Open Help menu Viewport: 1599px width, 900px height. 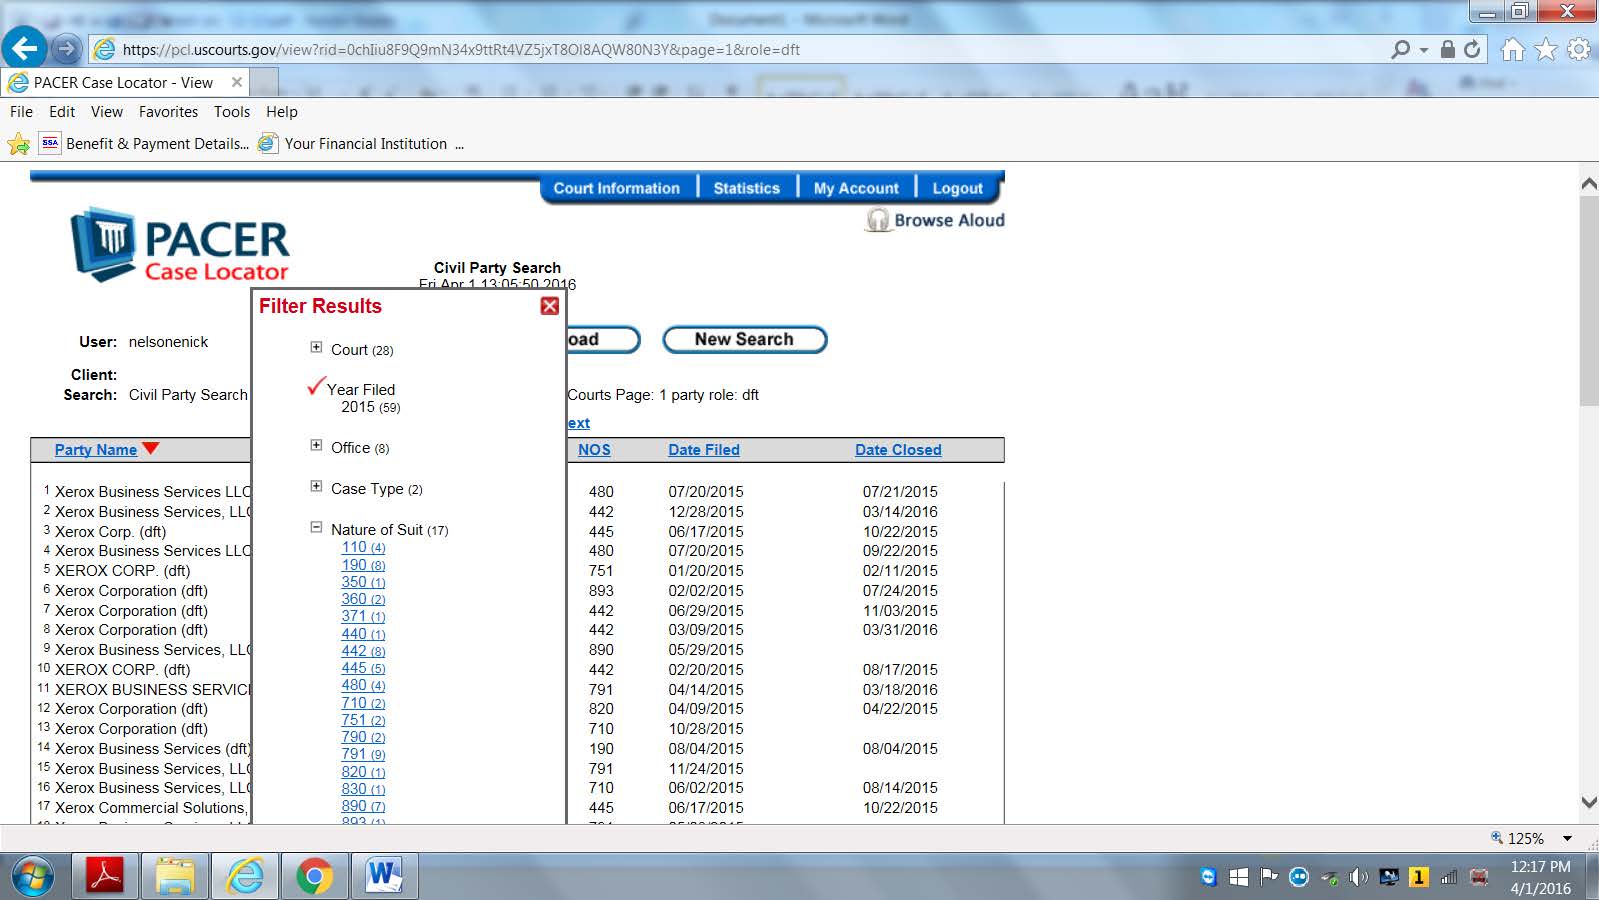click(282, 112)
